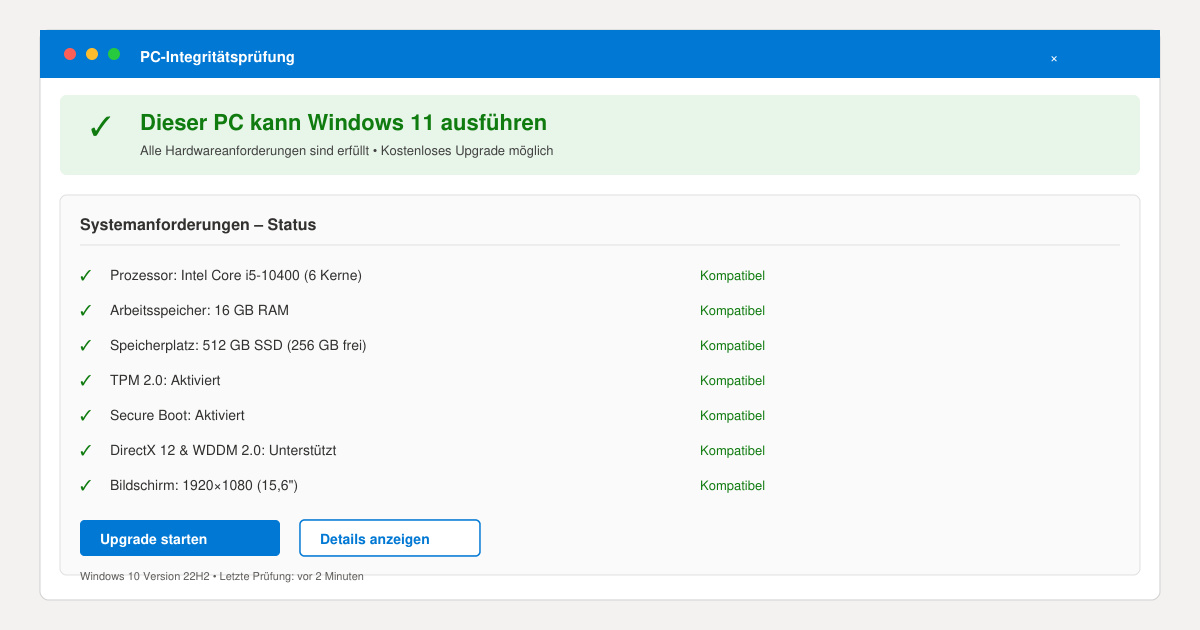Click Kompatibel status in Speicherplatz row
Image resolution: width=1200 pixels, height=630 pixels.
click(x=732, y=346)
